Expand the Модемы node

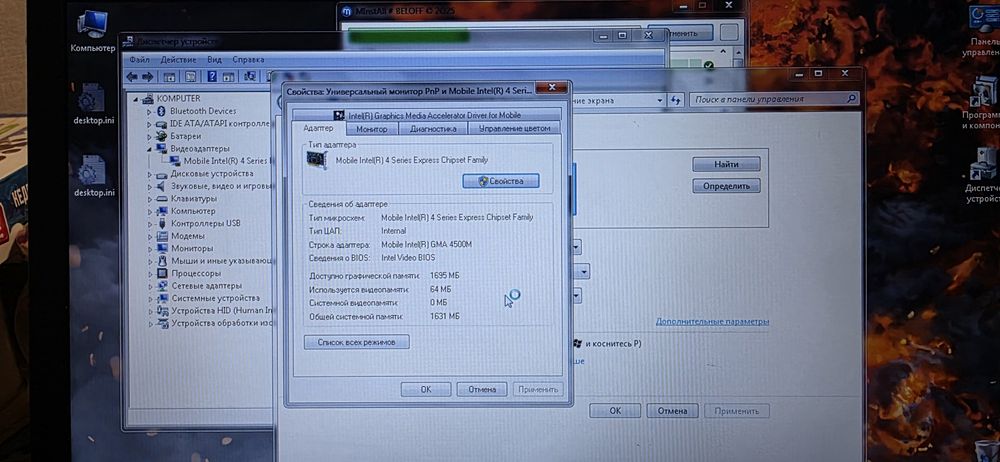click(149, 236)
